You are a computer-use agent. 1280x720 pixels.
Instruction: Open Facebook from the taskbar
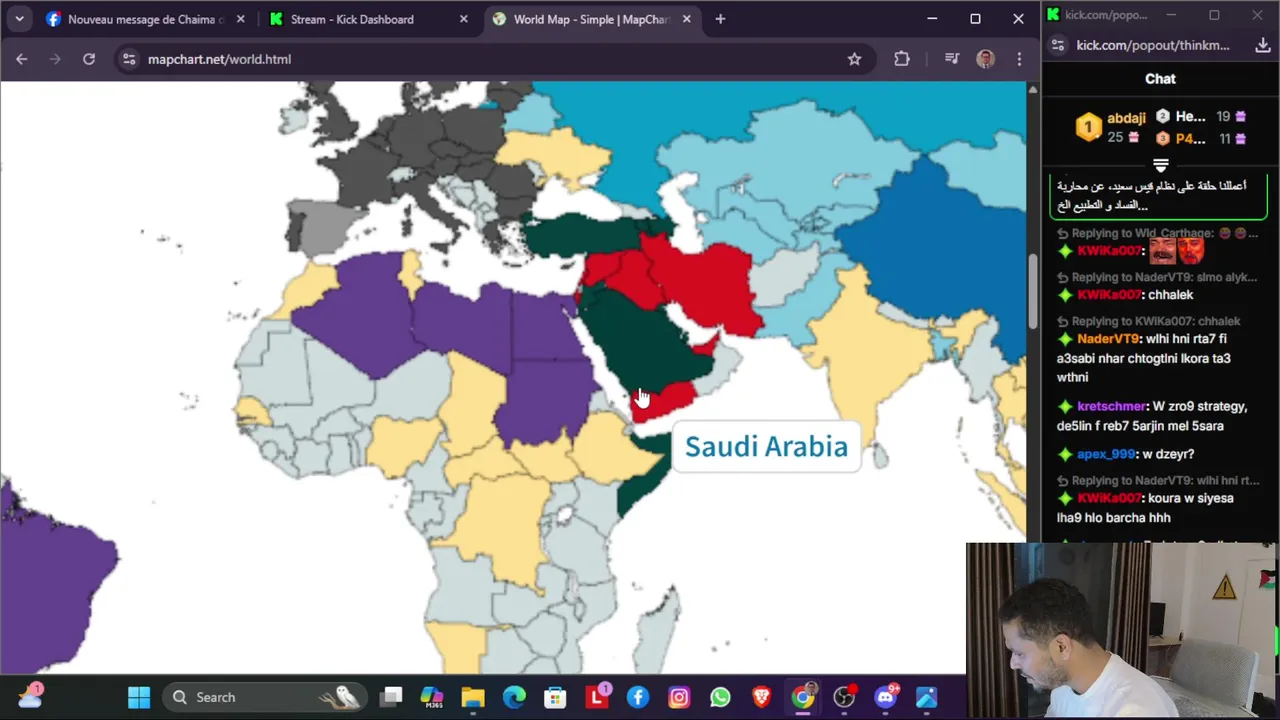(x=638, y=697)
